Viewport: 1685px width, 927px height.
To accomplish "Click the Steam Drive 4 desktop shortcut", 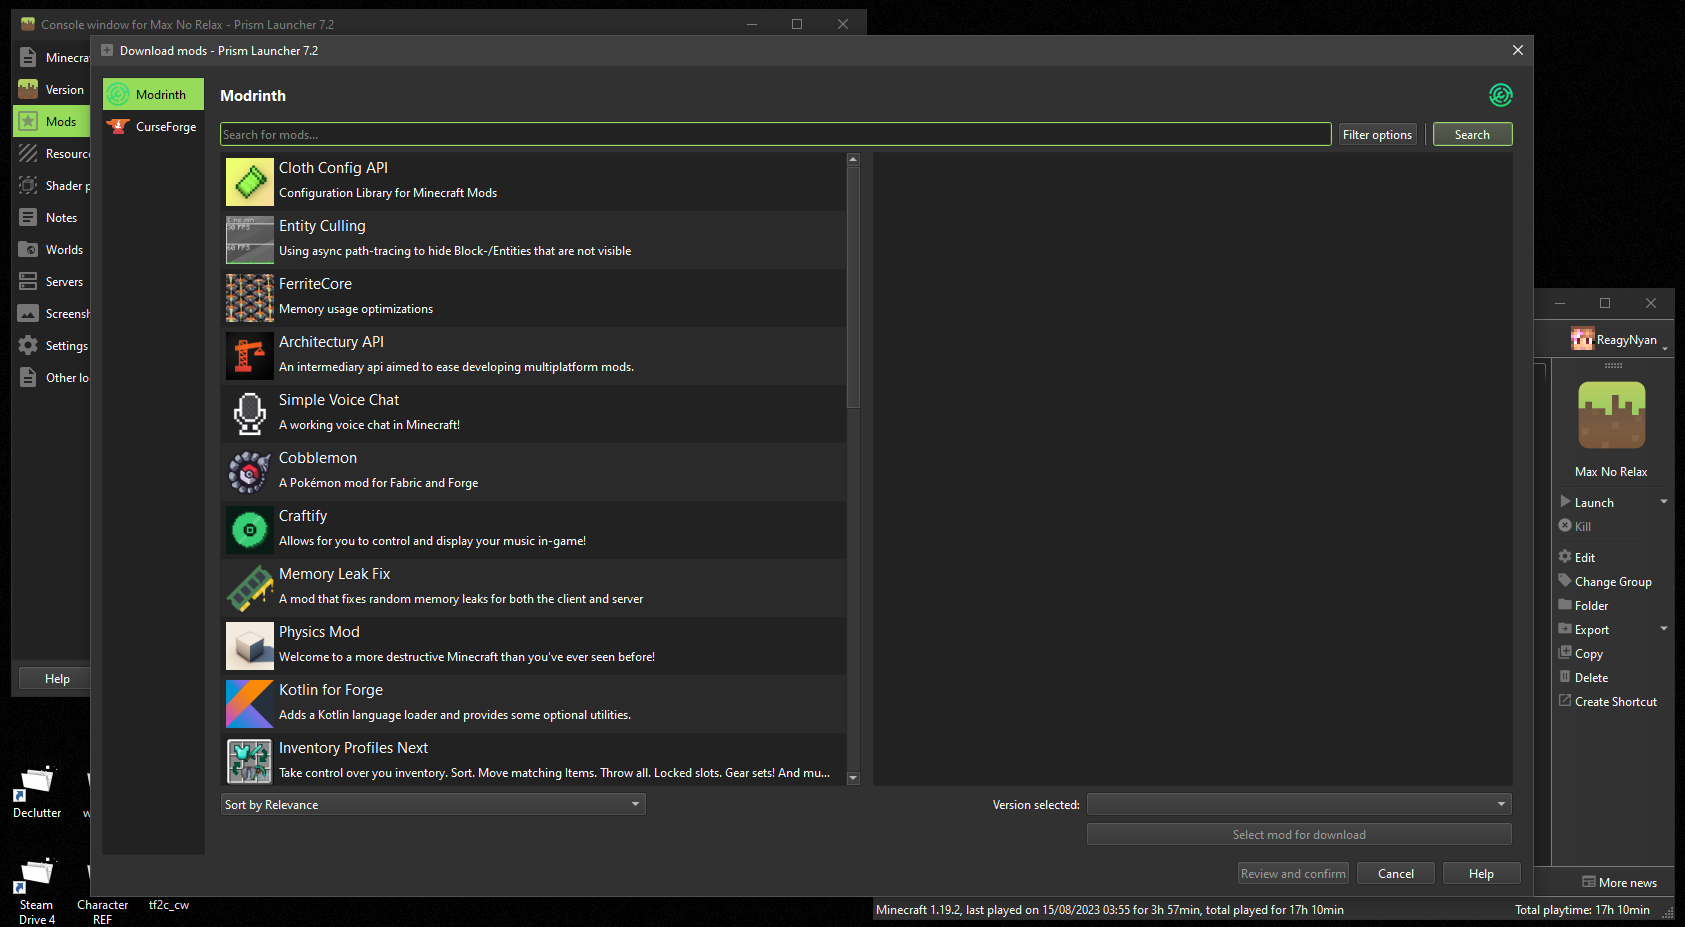I will pos(37,890).
